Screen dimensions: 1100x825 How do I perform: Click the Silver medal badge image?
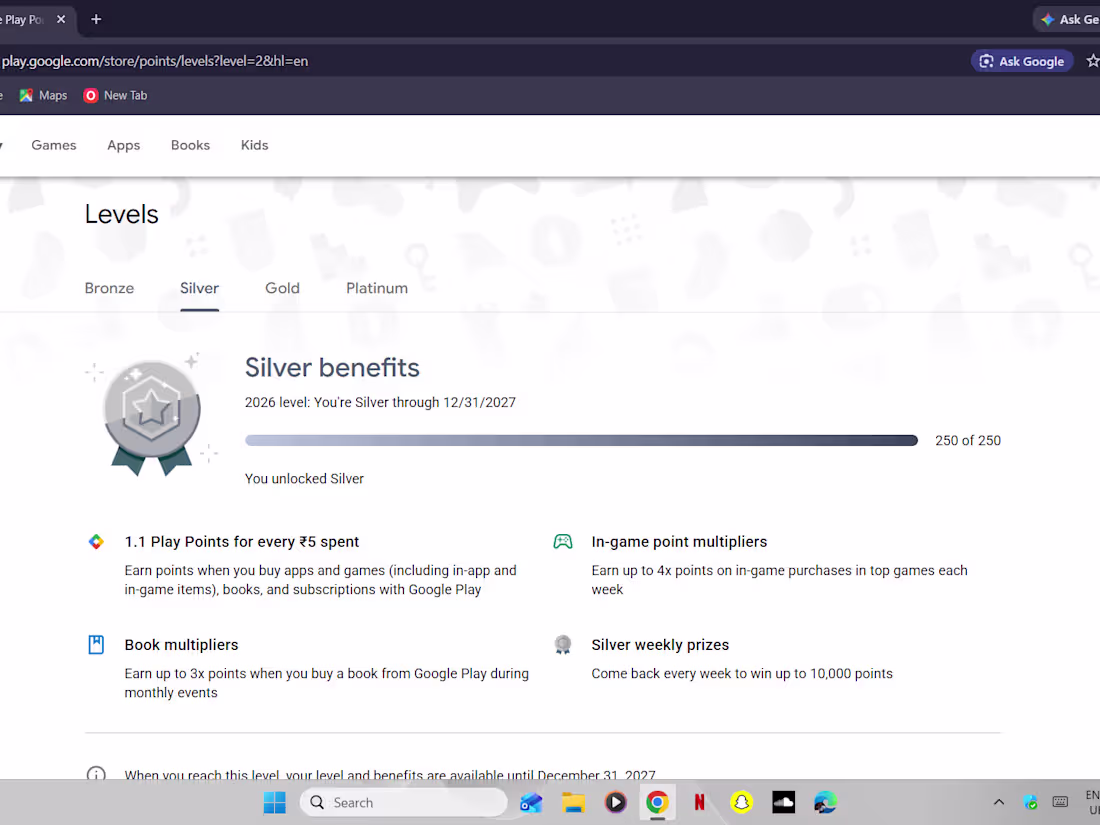(152, 416)
